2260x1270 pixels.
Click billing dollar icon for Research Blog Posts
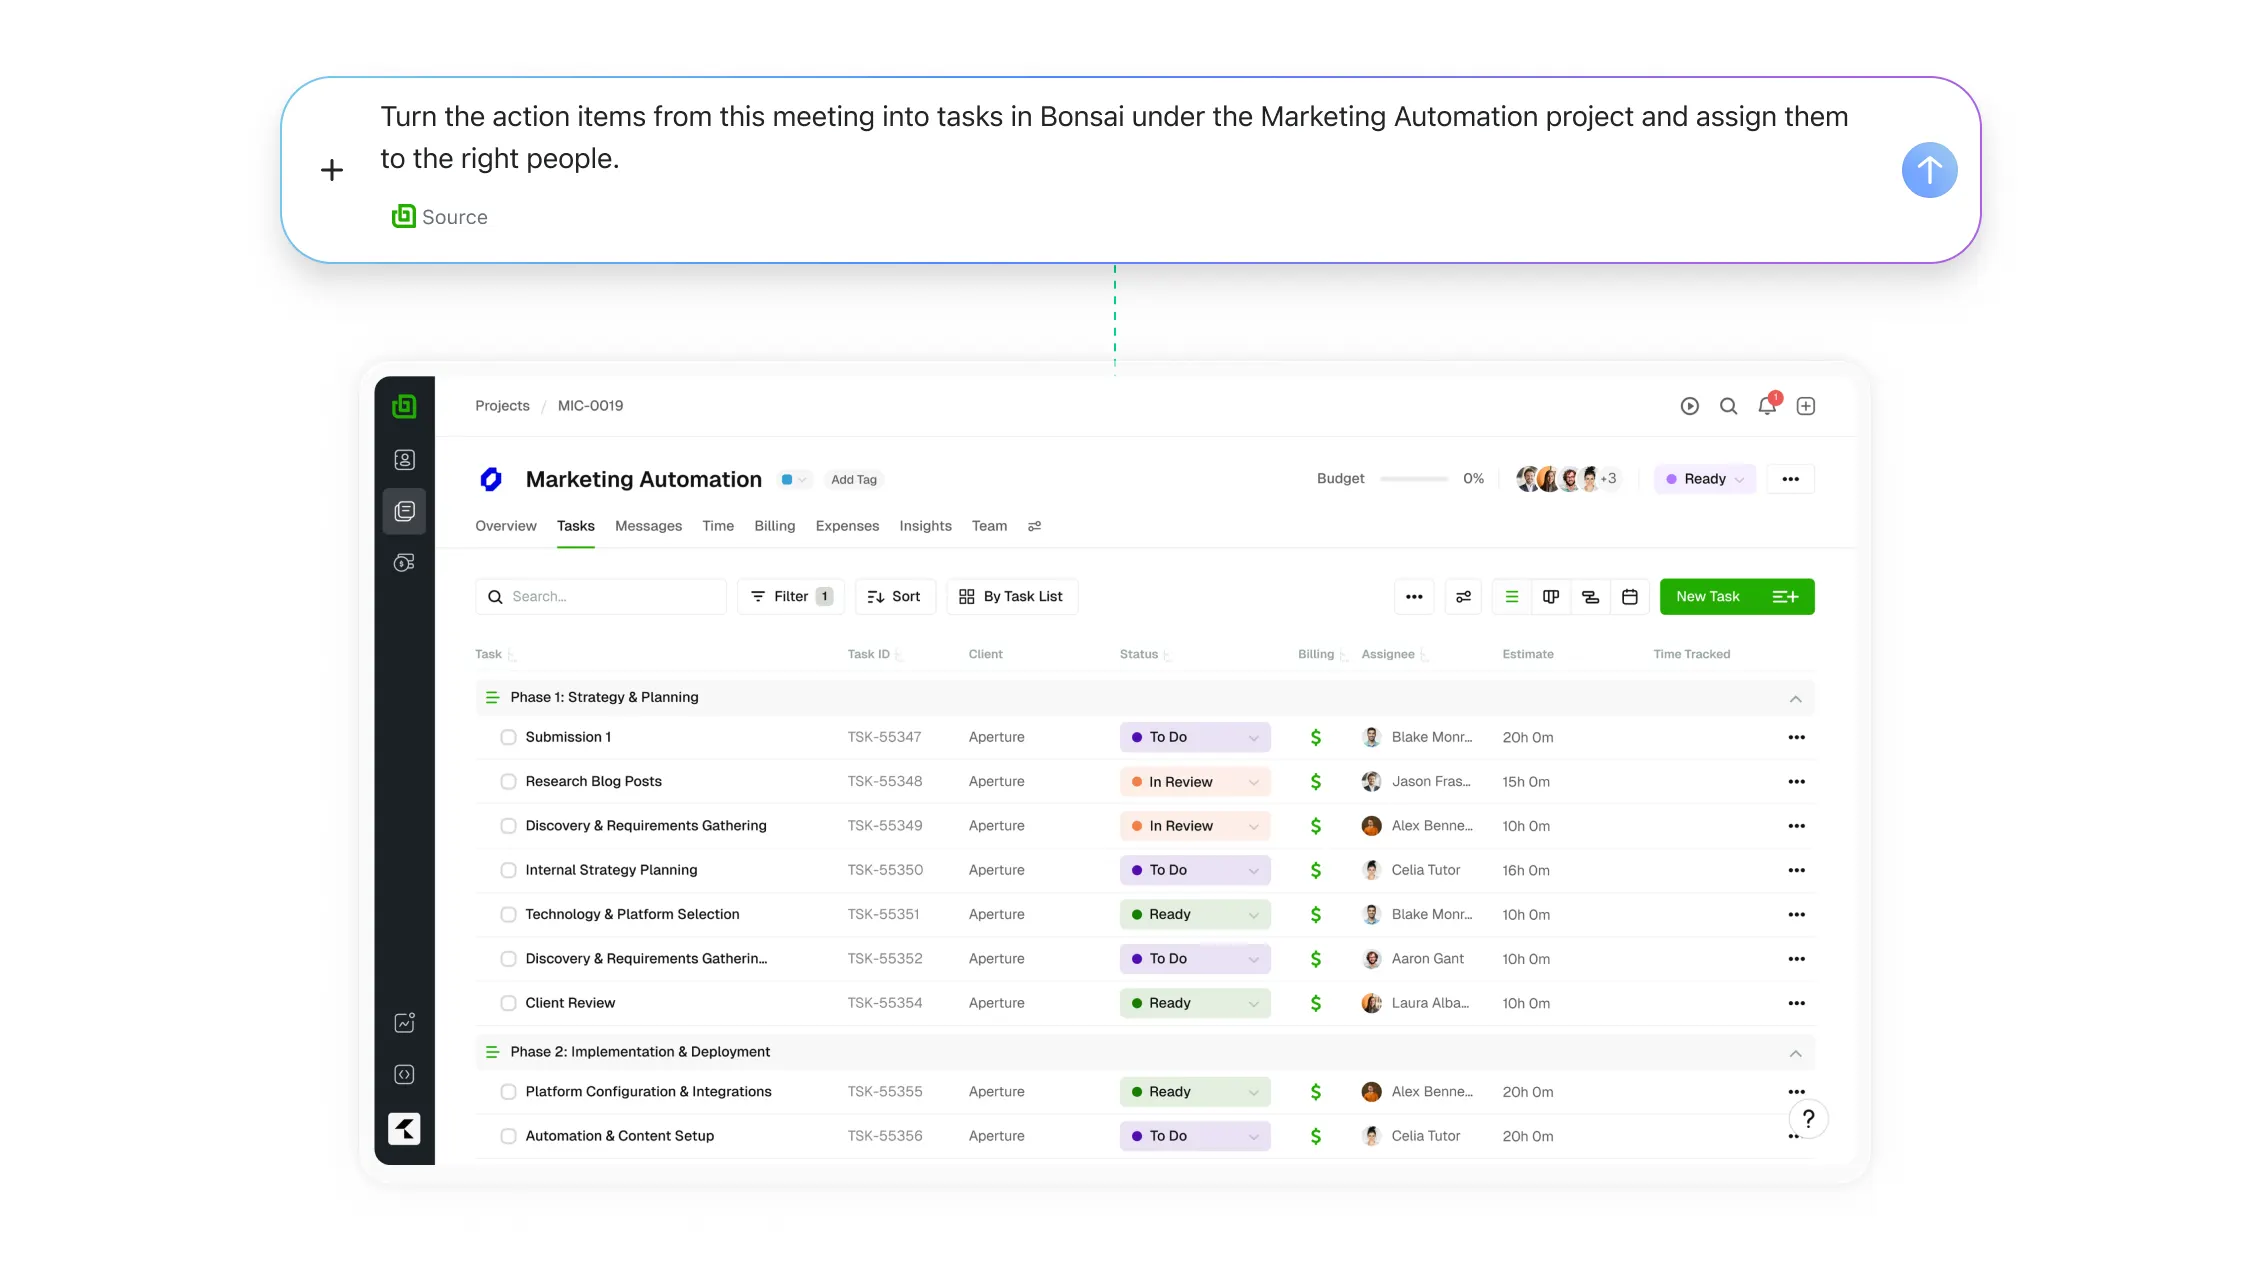click(1316, 782)
